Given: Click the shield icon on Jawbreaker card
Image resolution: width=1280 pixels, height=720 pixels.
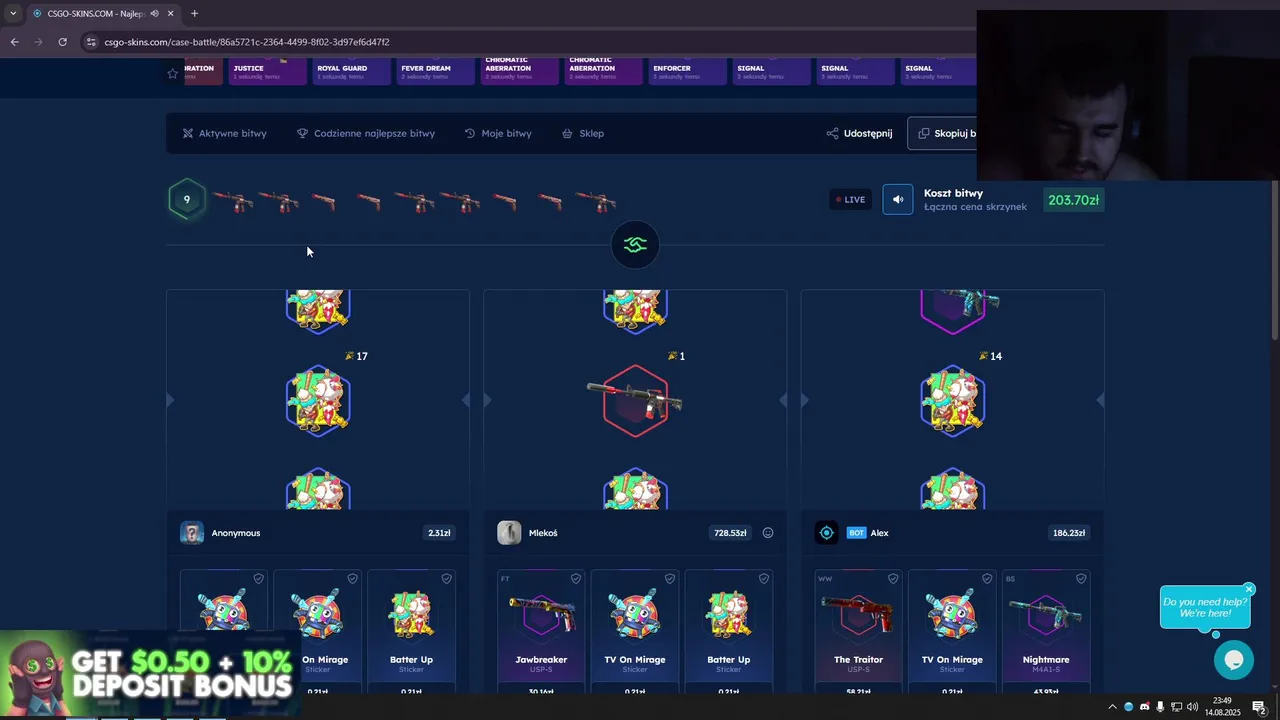Looking at the screenshot, I should click(x=576, y=578).
